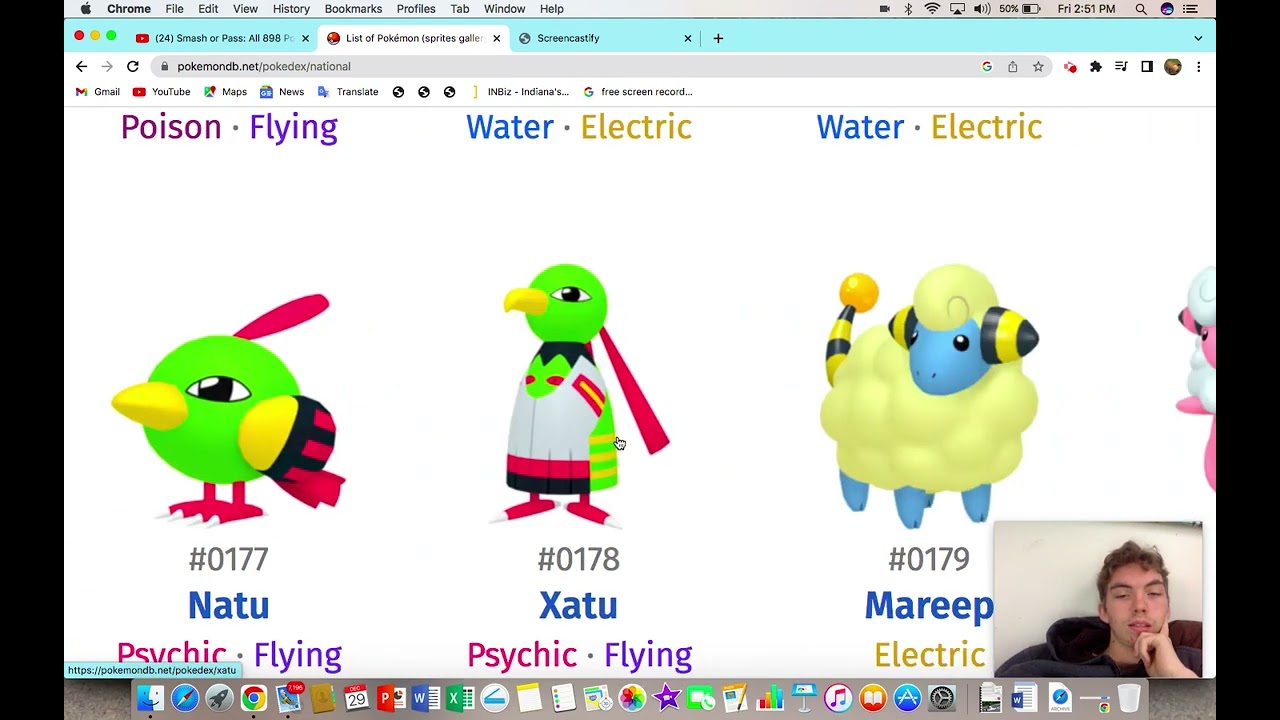Click the Electric type under Mareep
1280x720 pixels.
coord(930,655)
